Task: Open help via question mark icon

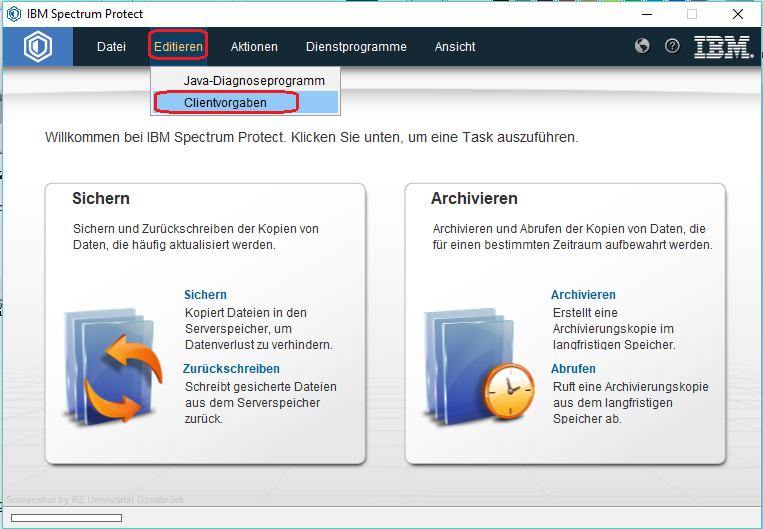Action: tap(672, 46)
